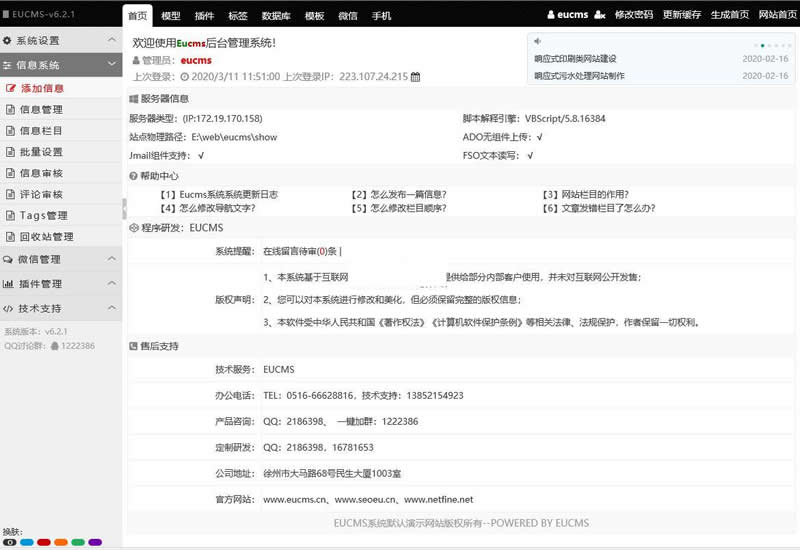The image size is (800, 550).
Task: Click the calendar icon after the login IP
Action: [x=416, y=76]
